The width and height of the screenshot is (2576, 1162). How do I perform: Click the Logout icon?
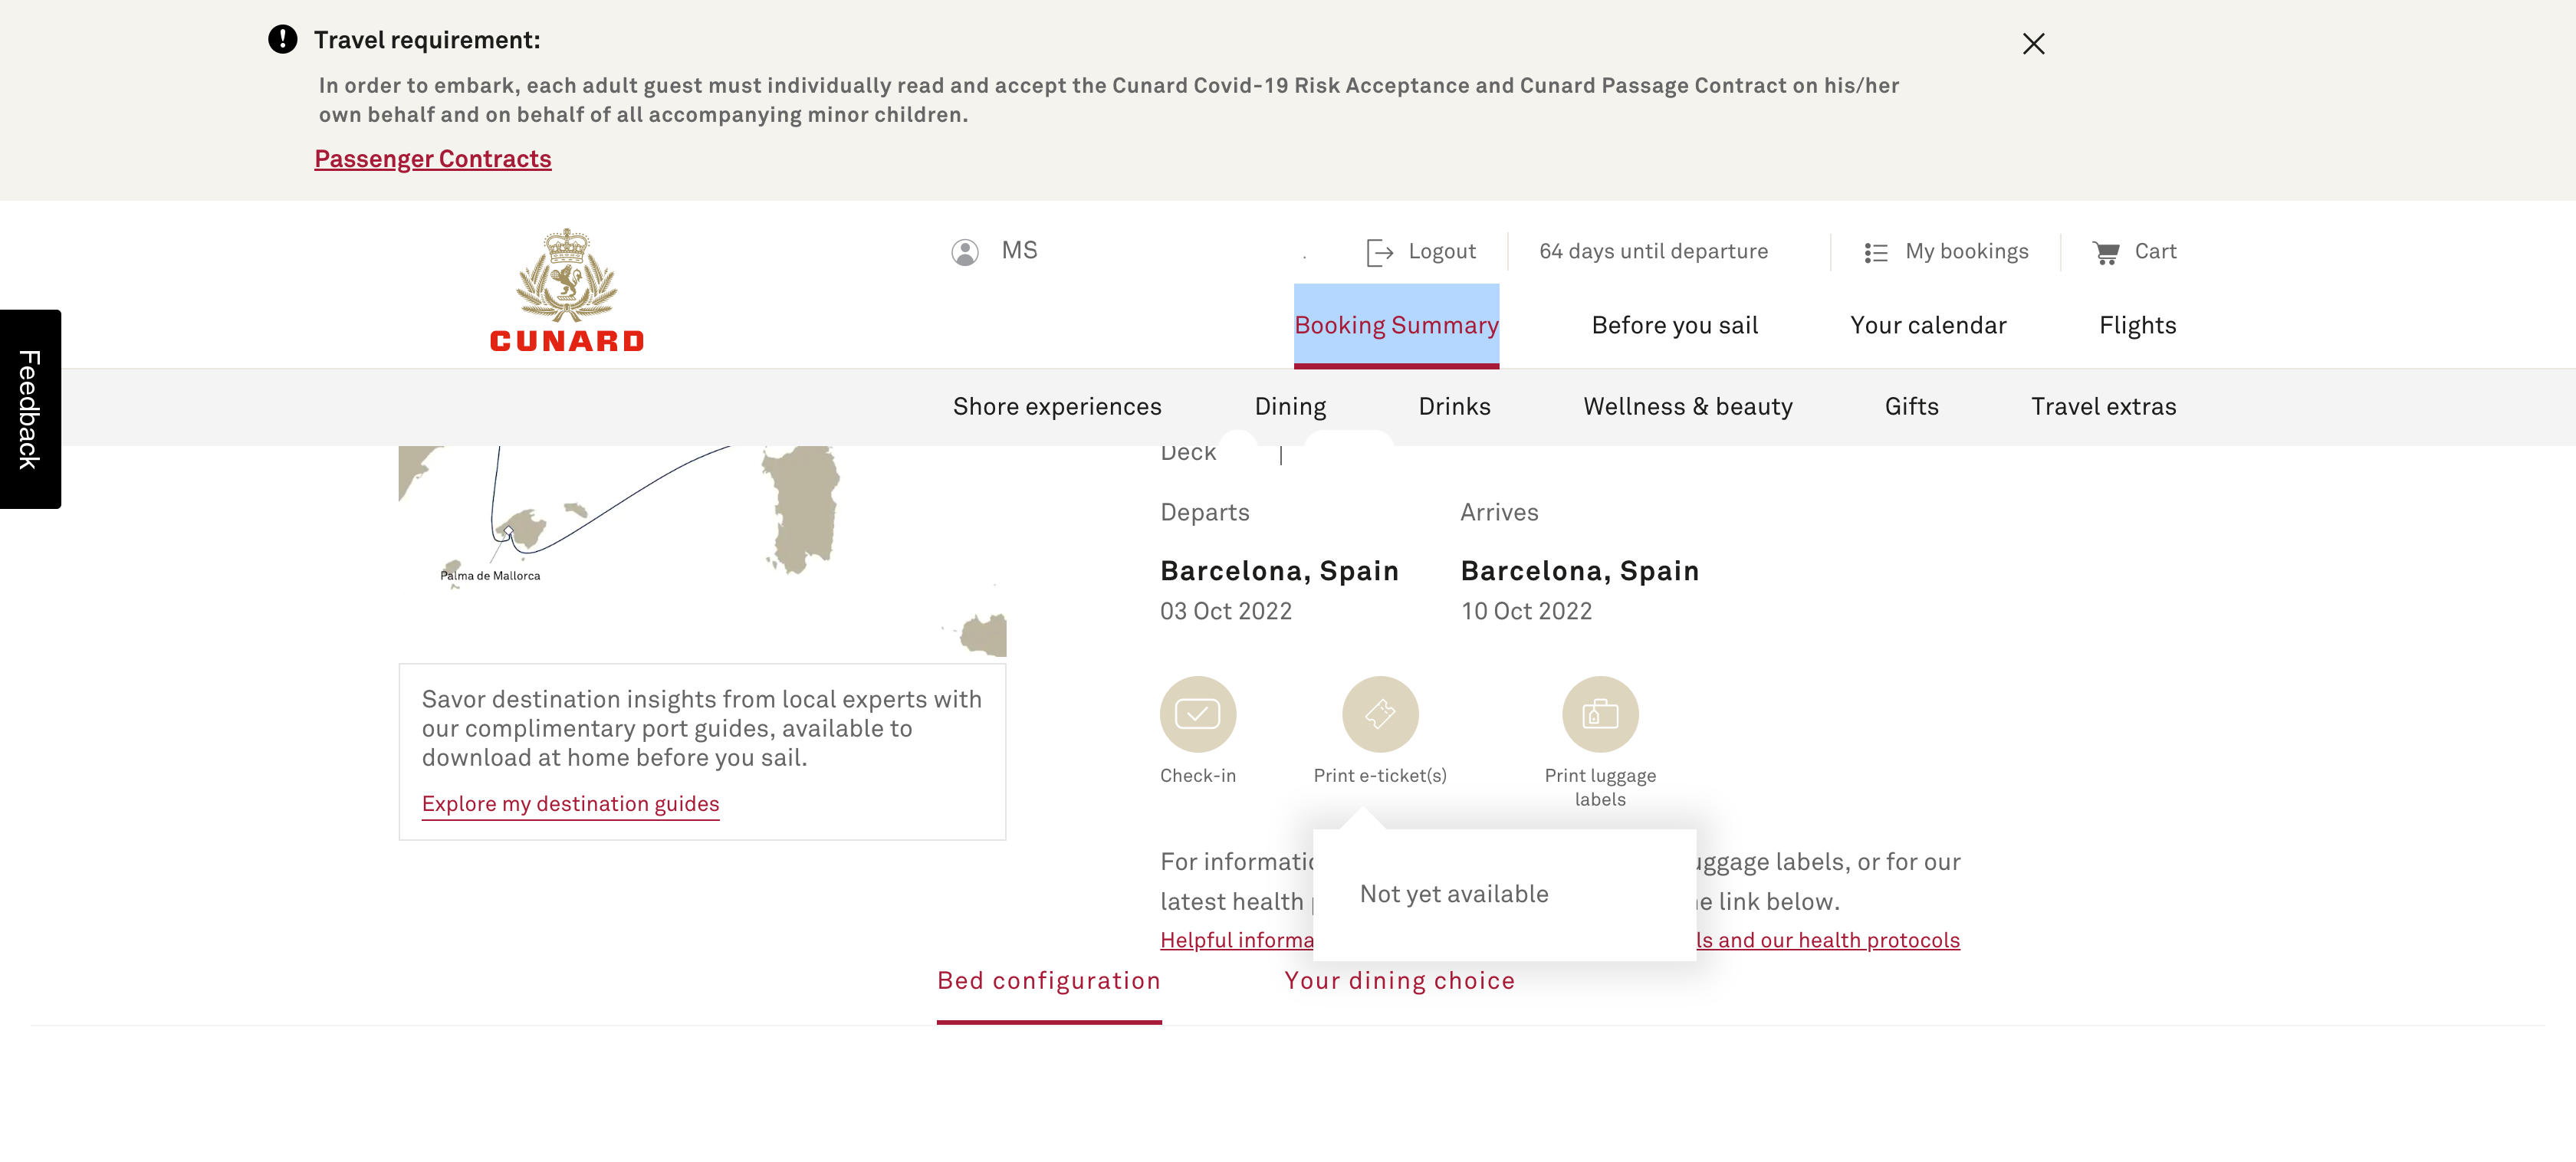[x=1379, y=252]
